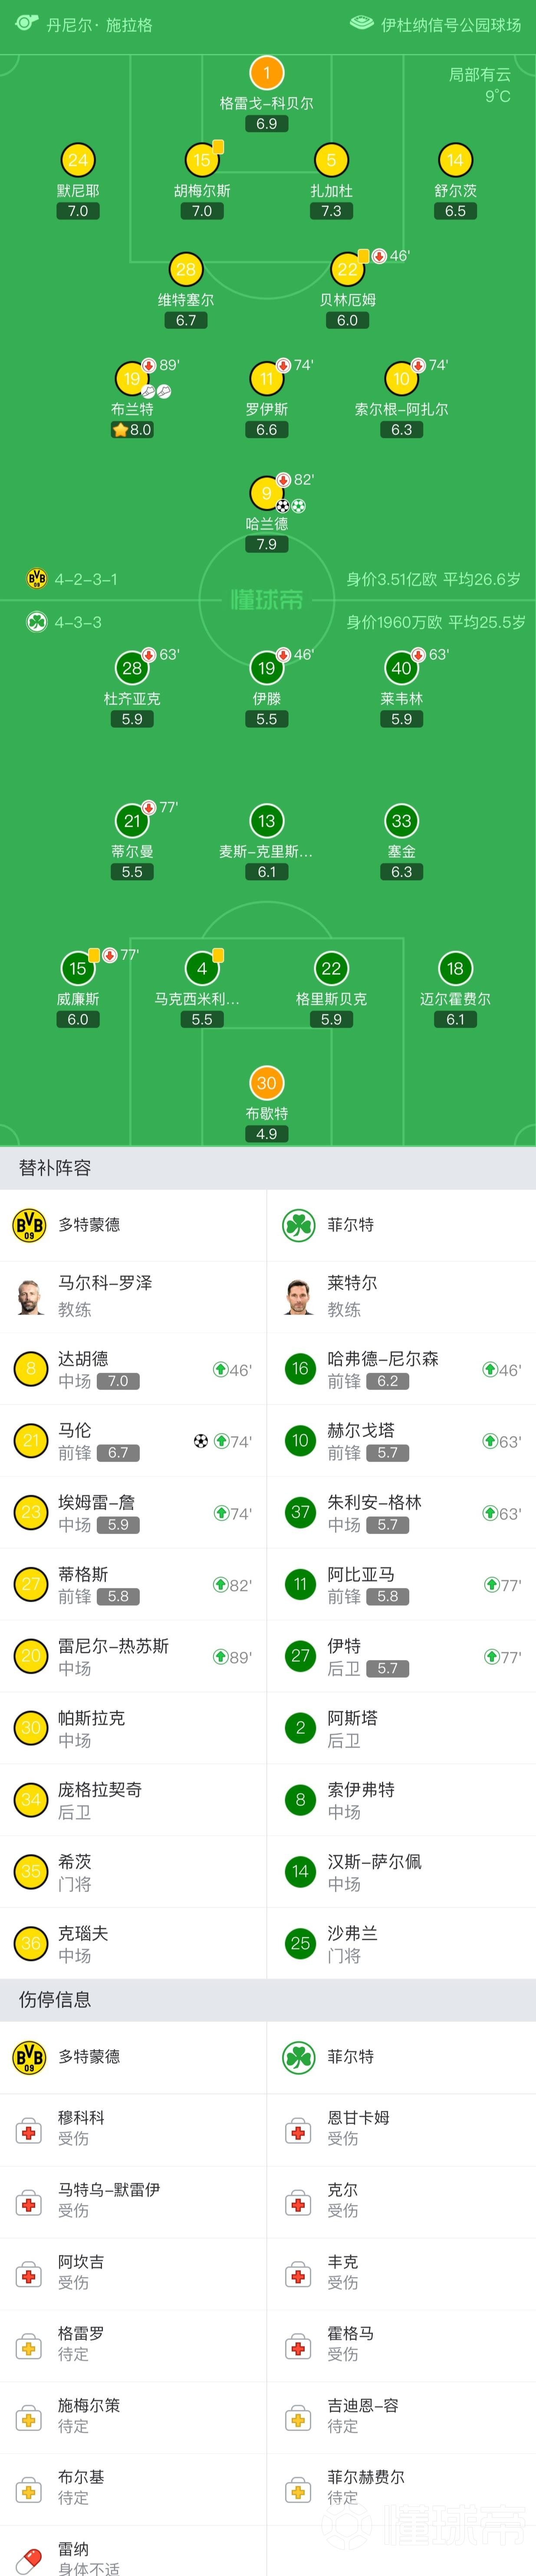Viewport: 536px width, 2576px height.
Task: Open substitute 哈弗德-尼尔森 row
Action: 402,1369
